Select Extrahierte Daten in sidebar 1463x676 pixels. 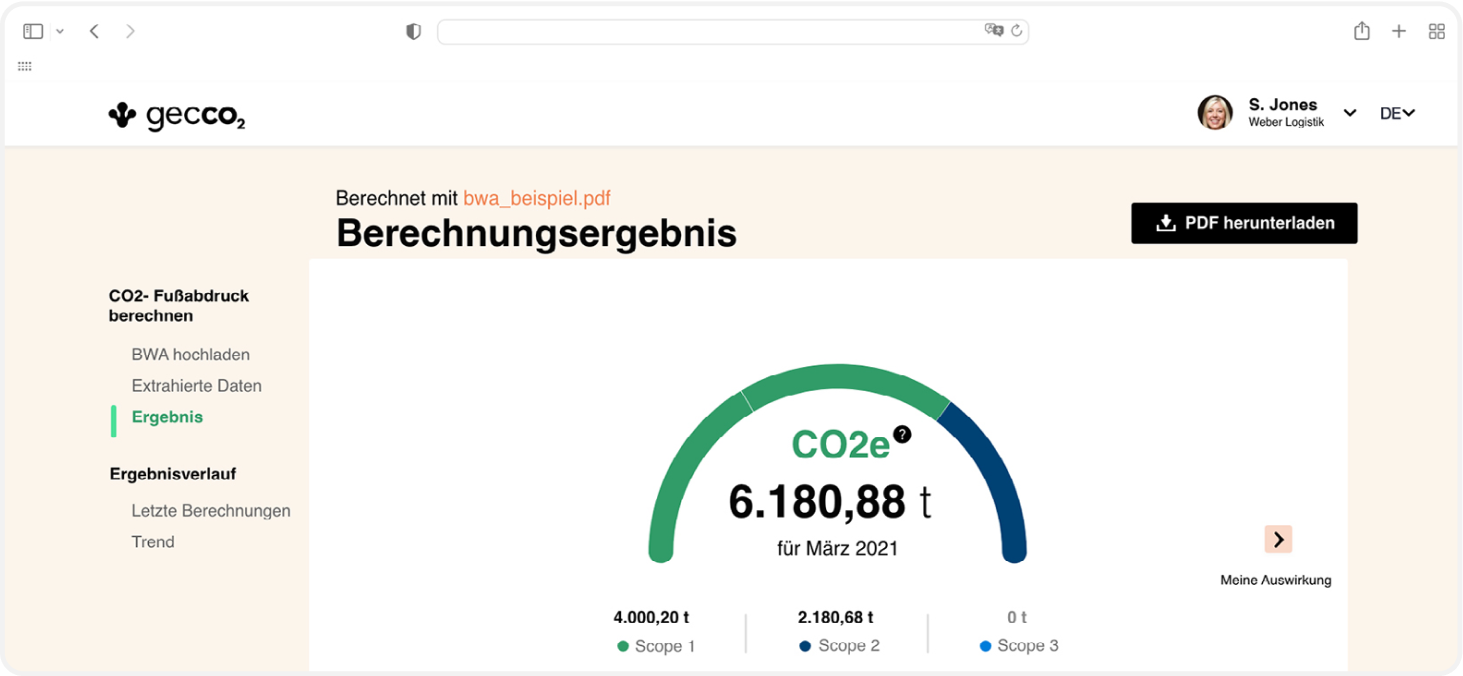pos(196,385)
